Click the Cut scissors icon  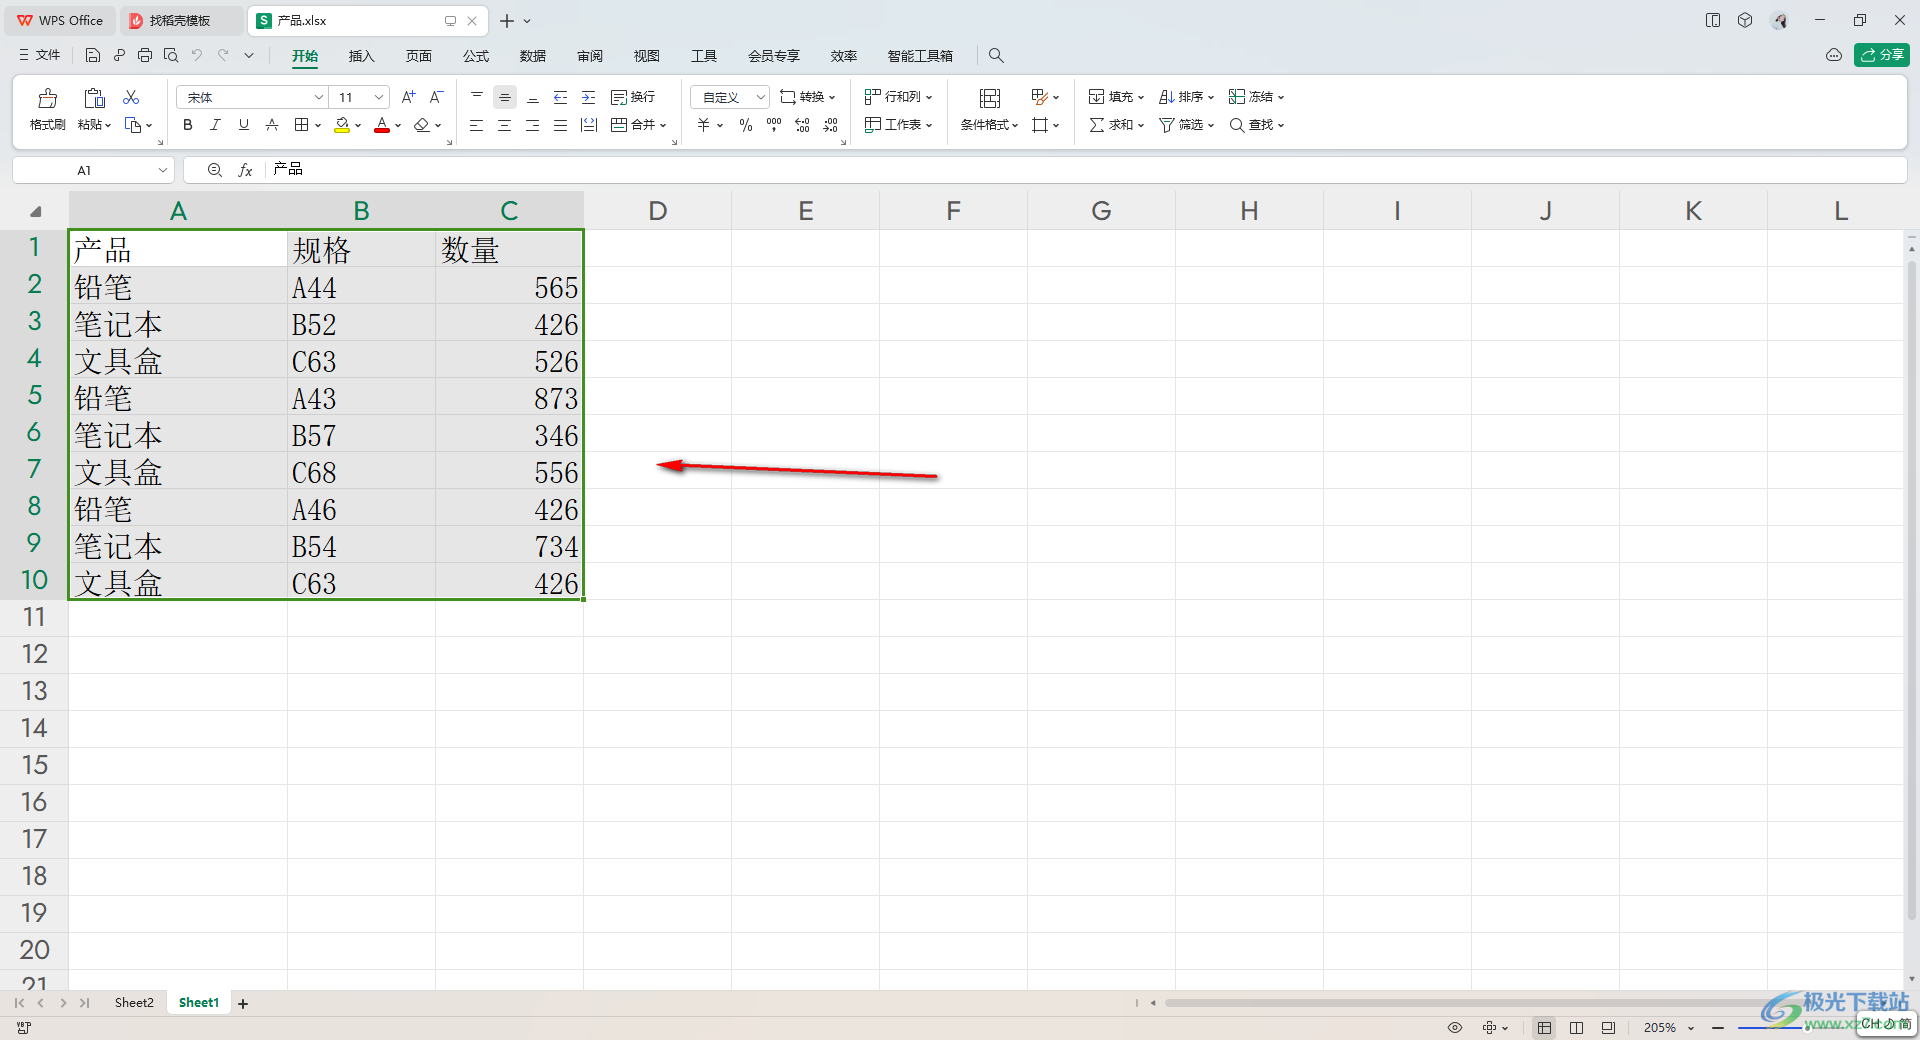click(131, 97)
